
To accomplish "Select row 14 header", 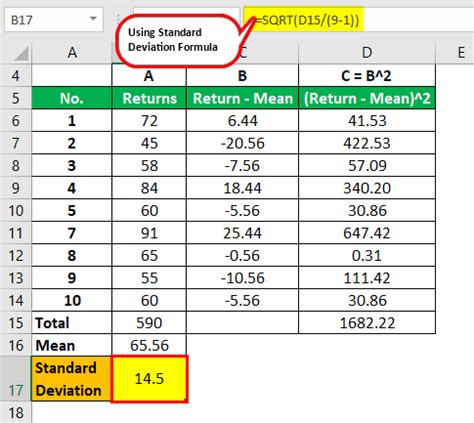I will tap(15, 300).
